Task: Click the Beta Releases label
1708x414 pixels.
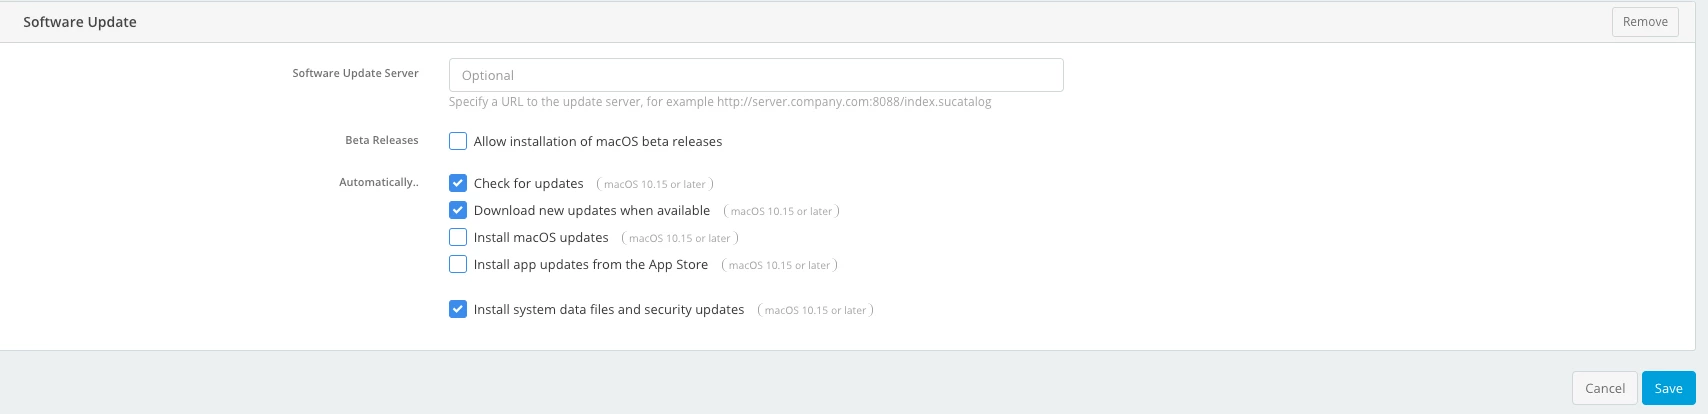Action: click(x=382, y=140)
